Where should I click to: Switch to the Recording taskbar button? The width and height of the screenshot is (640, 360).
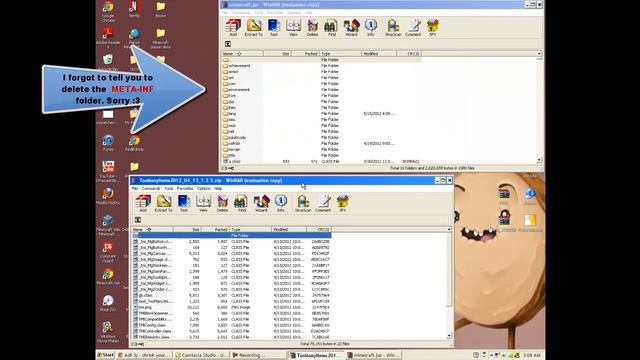[258, 355]
